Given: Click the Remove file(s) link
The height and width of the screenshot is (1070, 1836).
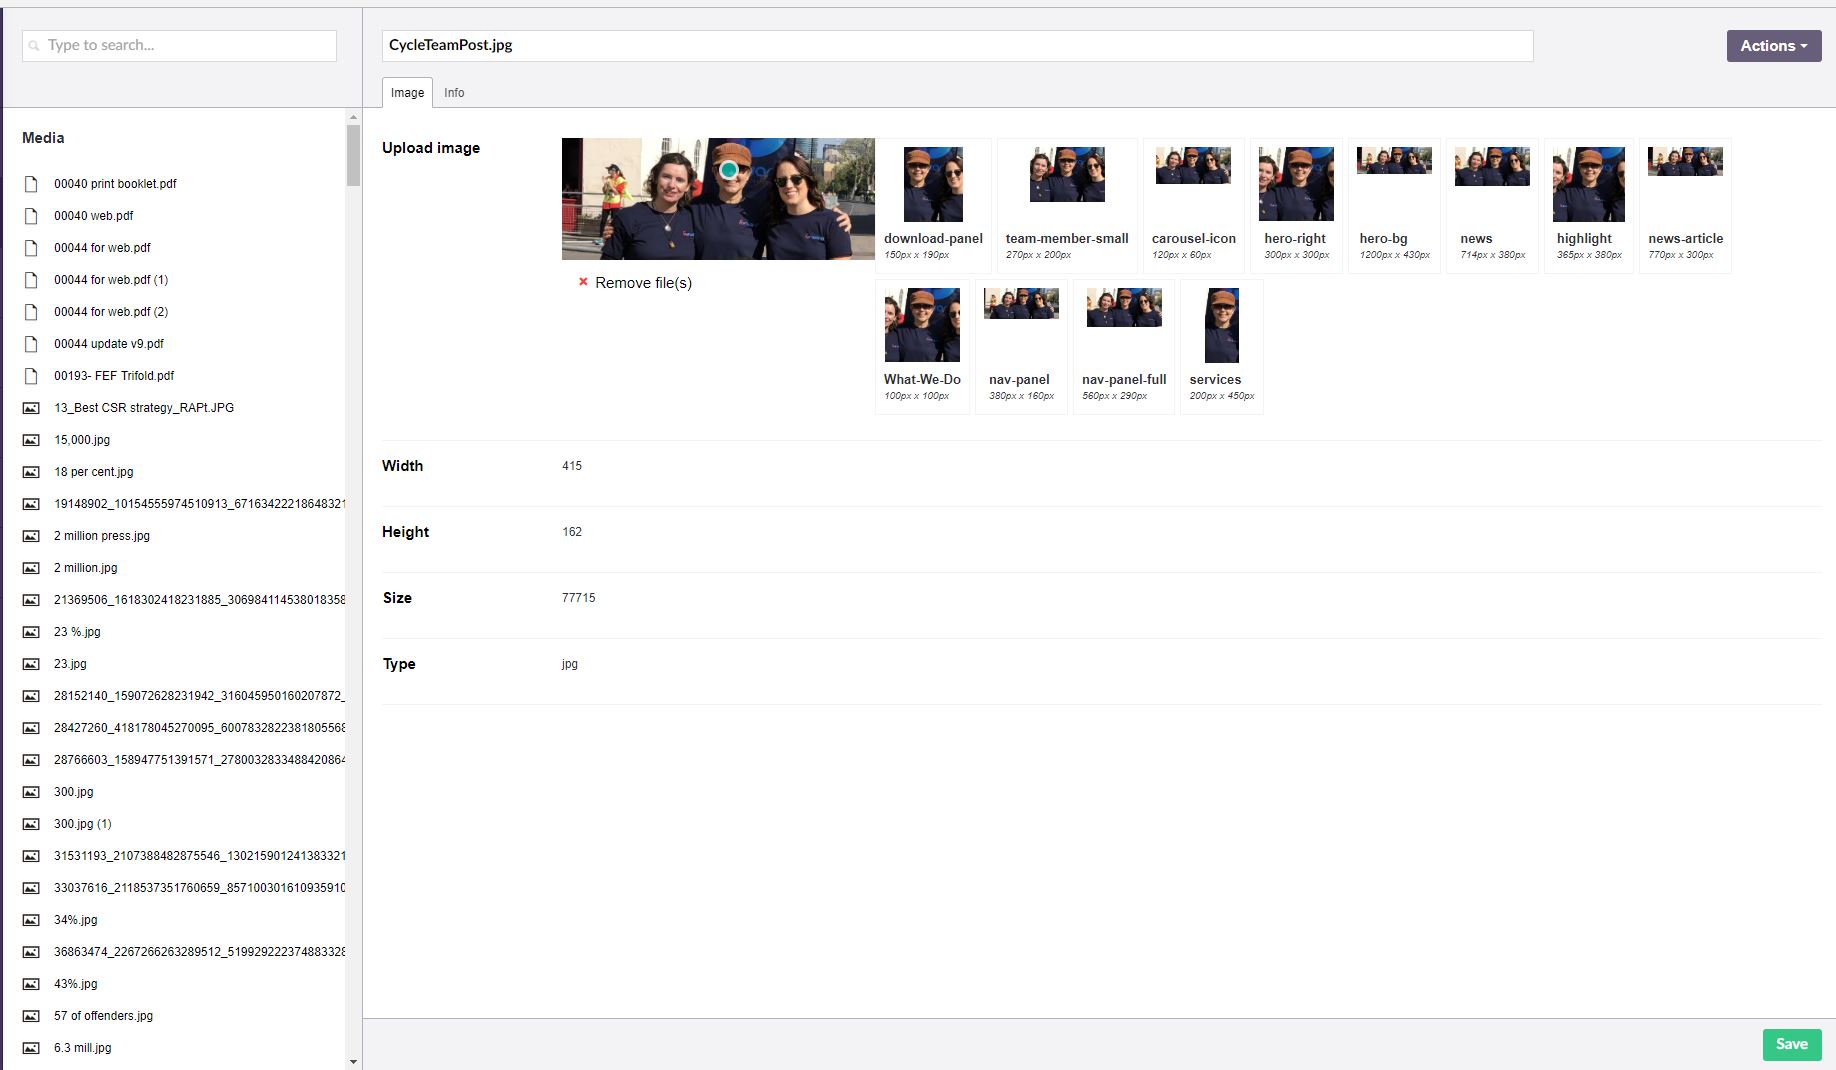Looking at the screenshot, I should click(643, 283).
